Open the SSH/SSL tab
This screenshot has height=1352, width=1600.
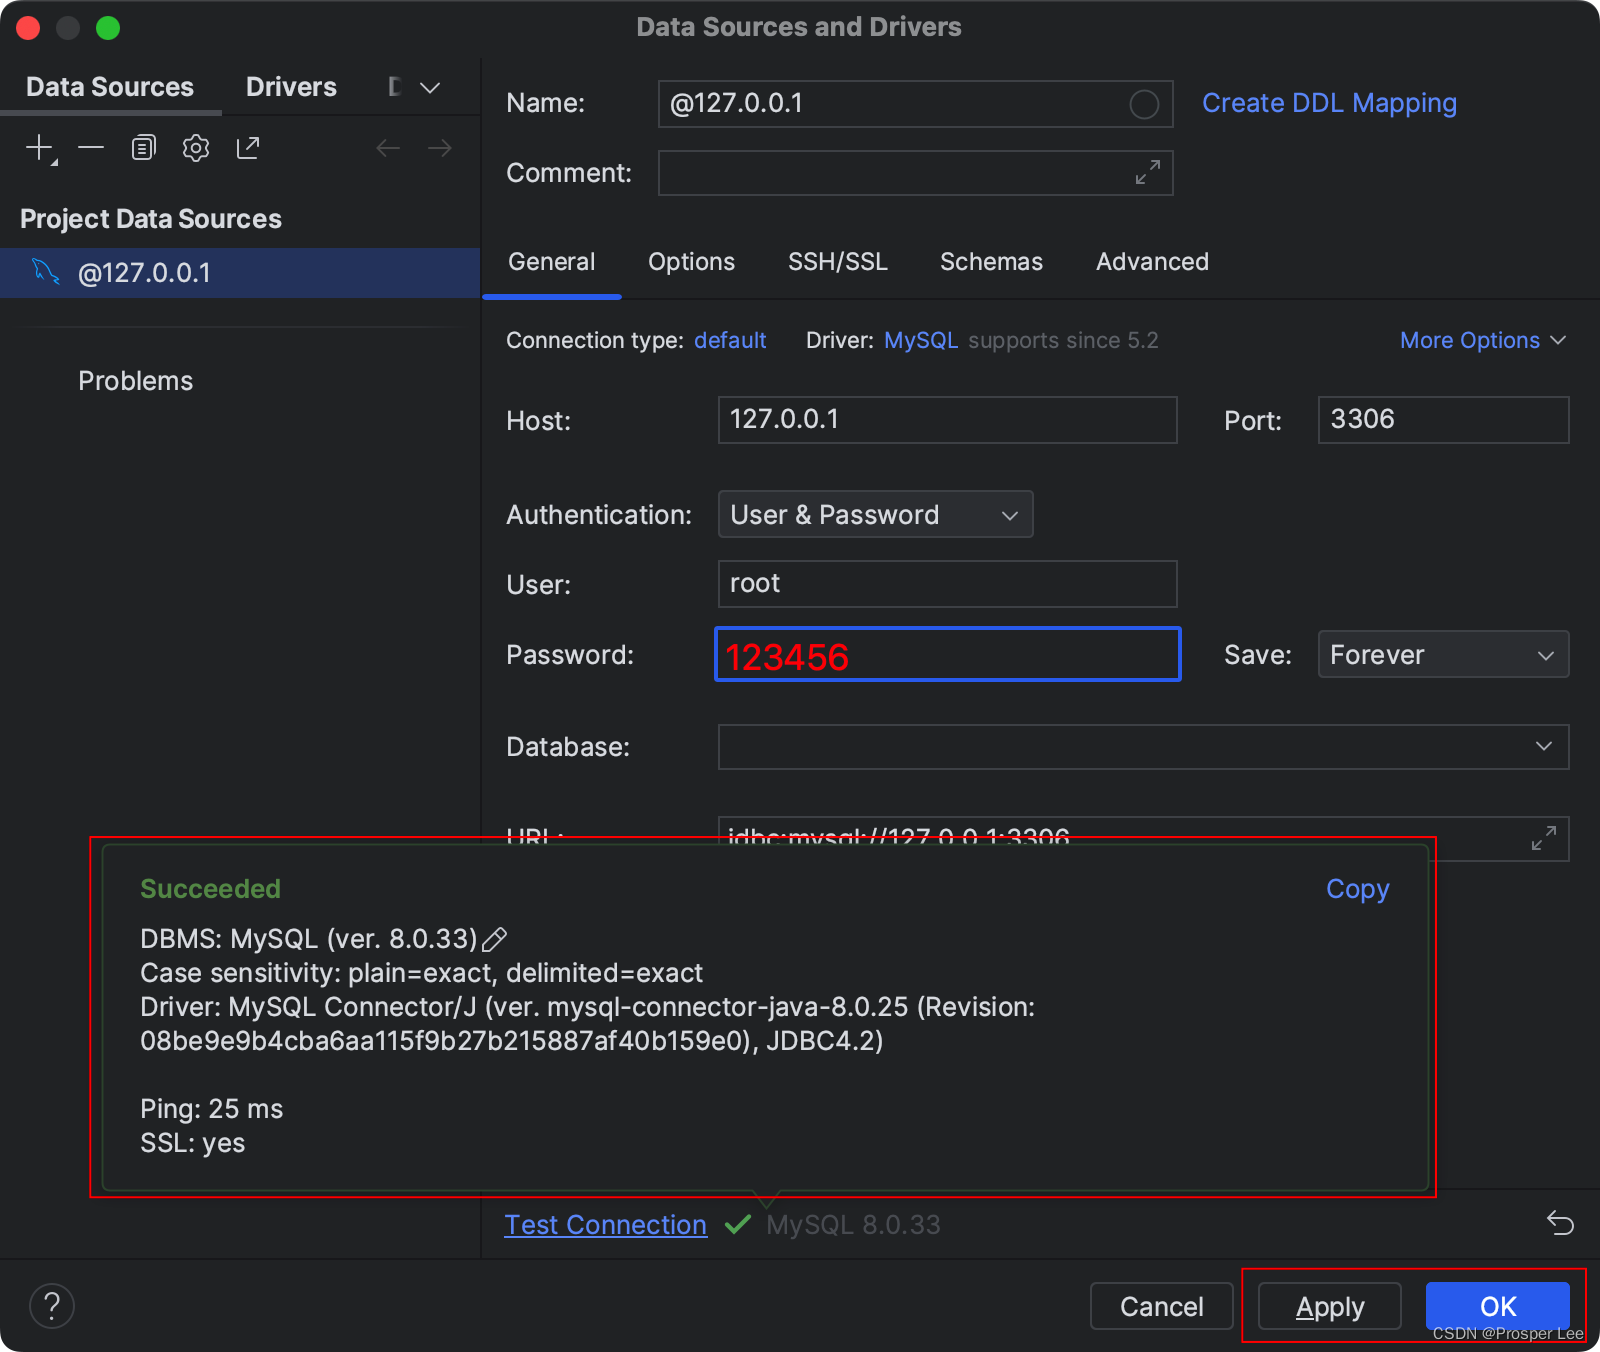(x=838, y=262)
